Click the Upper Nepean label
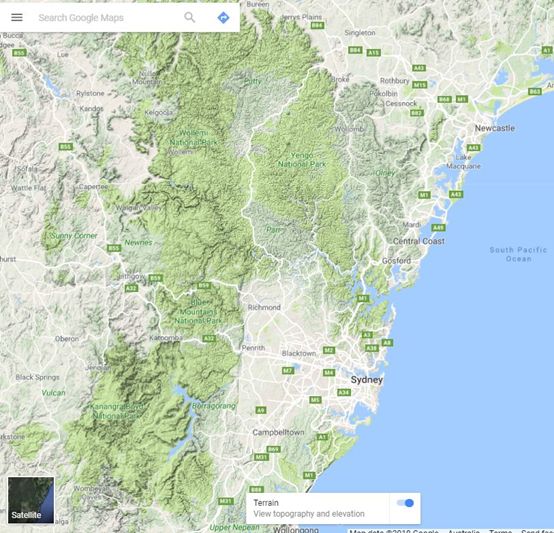554x533 pixels. [235, 527]
